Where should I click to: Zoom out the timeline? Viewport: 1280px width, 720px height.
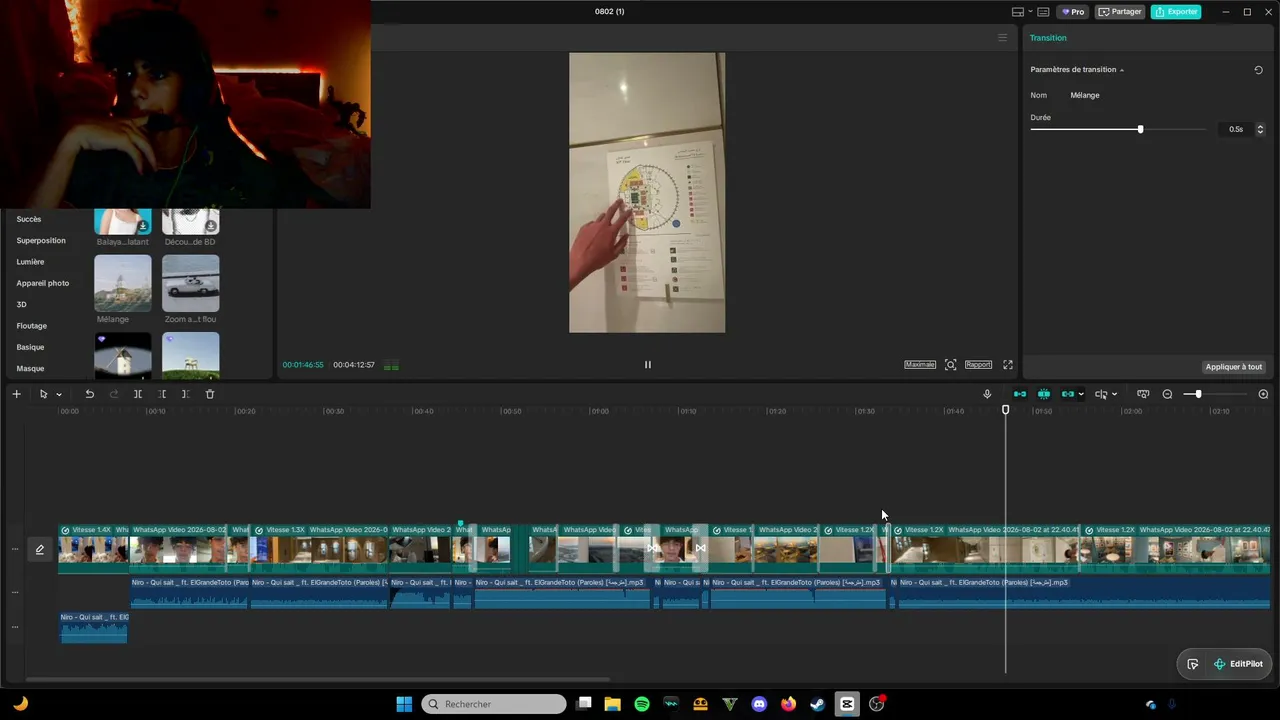click(1167, 394)
